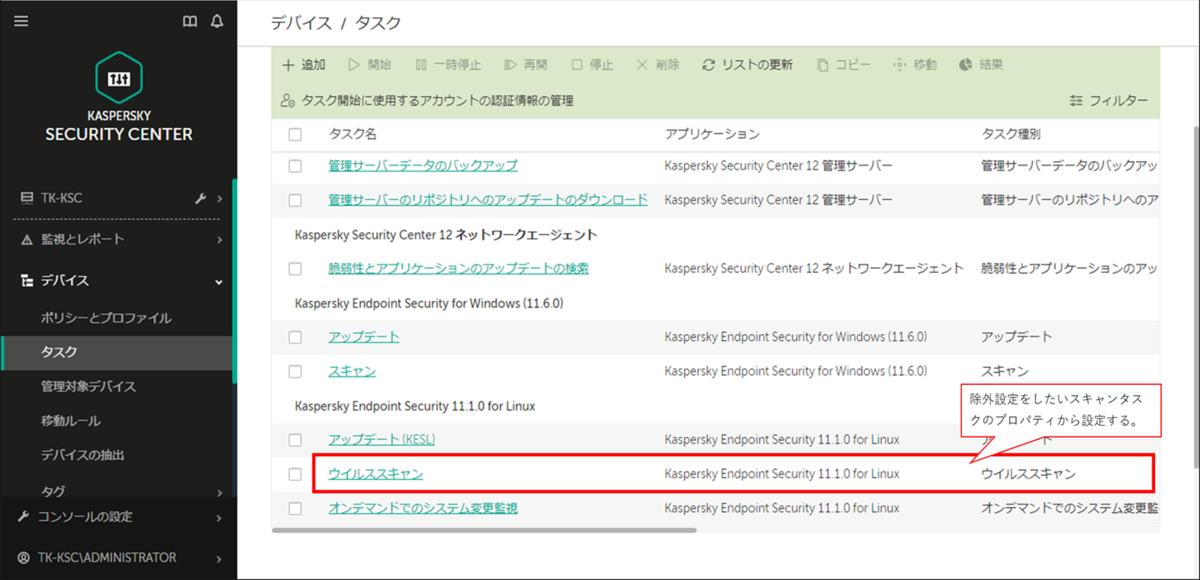Expand the TK-KSC\ADMINISTRATOR account menu
Viewport: 1200px width, 580px height.
coord(219,558)
